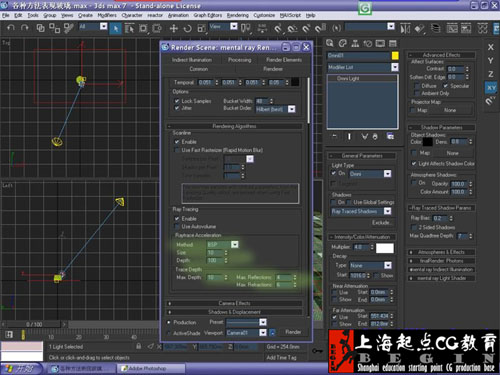This screenshot has width=500, height=375.
Task: Open the Modify command panel tab
Action: click(342, 43)
